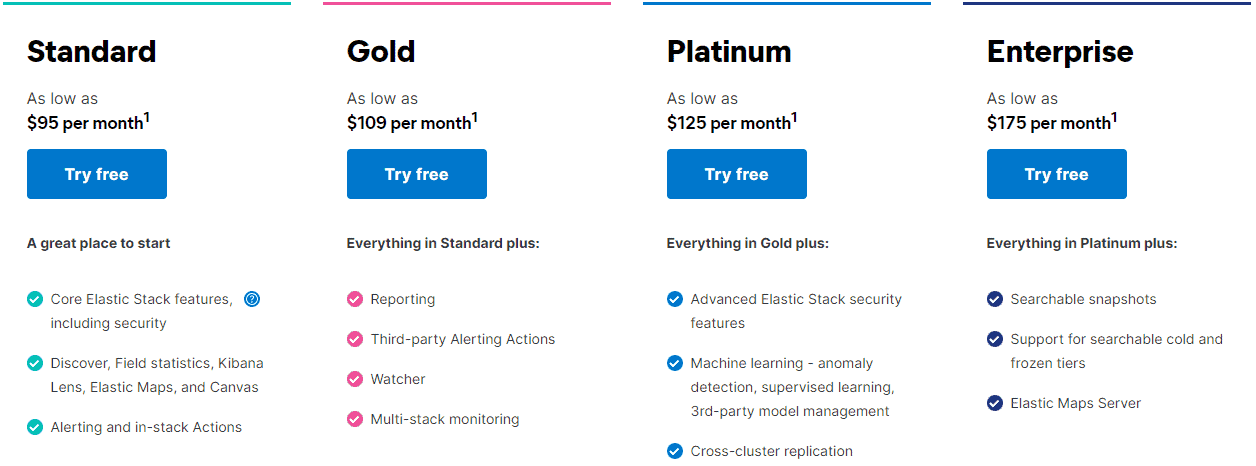Click the footnote marker after $95 per month
The width and height of the screenshot is (1256, 466).
[x=147, y=117]
